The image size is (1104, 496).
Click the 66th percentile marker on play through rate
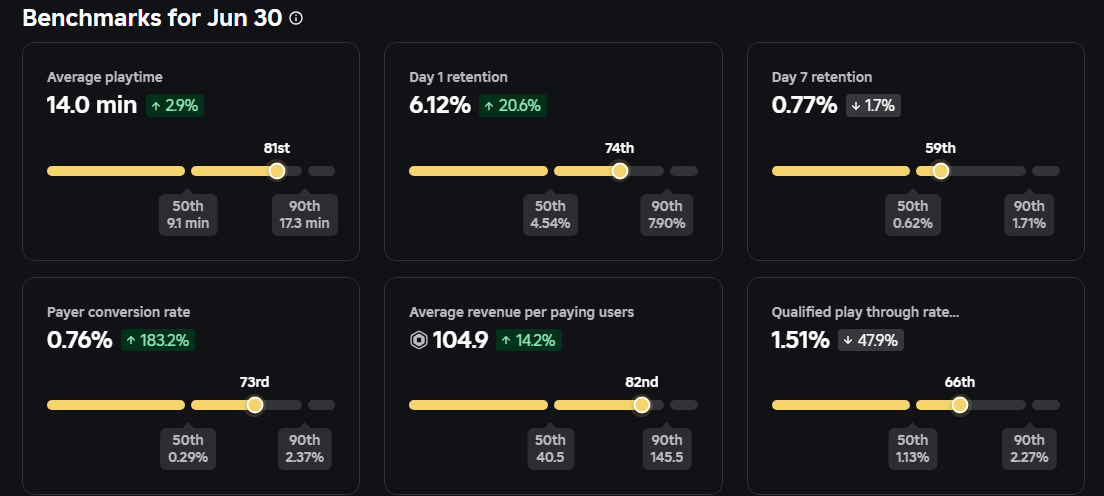(x=960, y=405)
